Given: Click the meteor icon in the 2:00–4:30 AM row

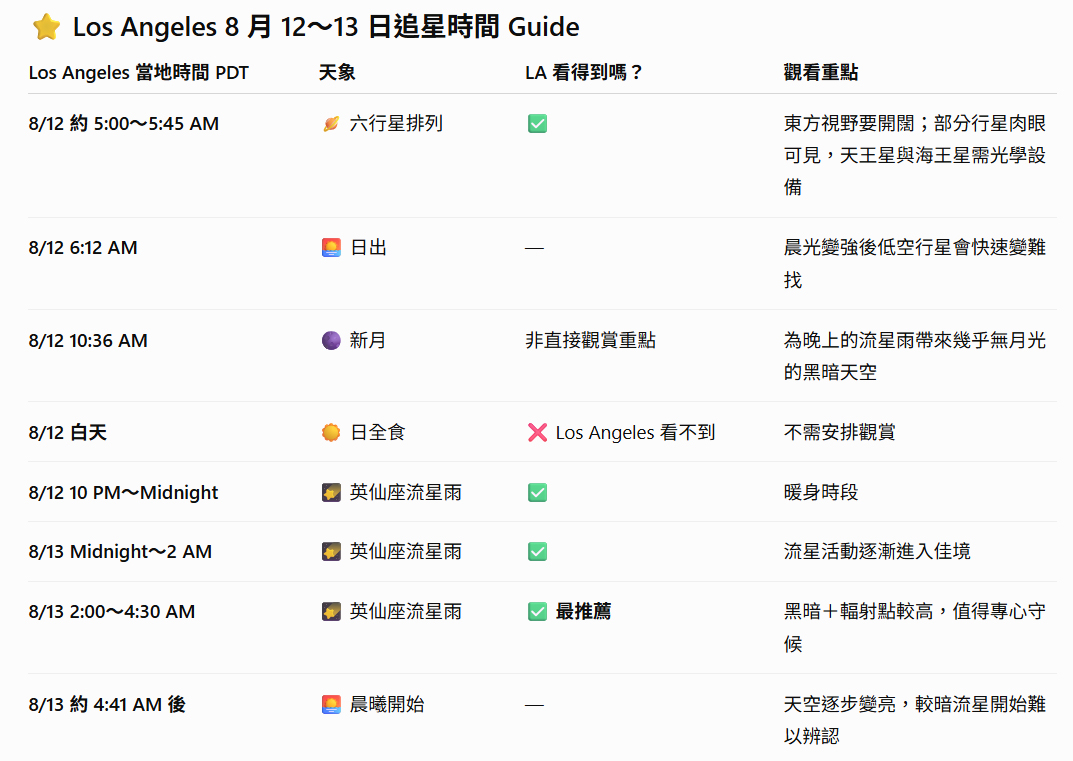Looking at the screenshot, I should click(x=331, y=612).
